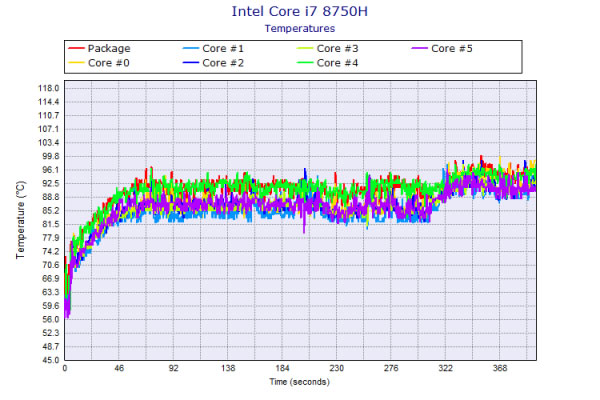The image size is (600, 400).
Task: Click the 184 tick on the time axis
Action: pos(282,368)
